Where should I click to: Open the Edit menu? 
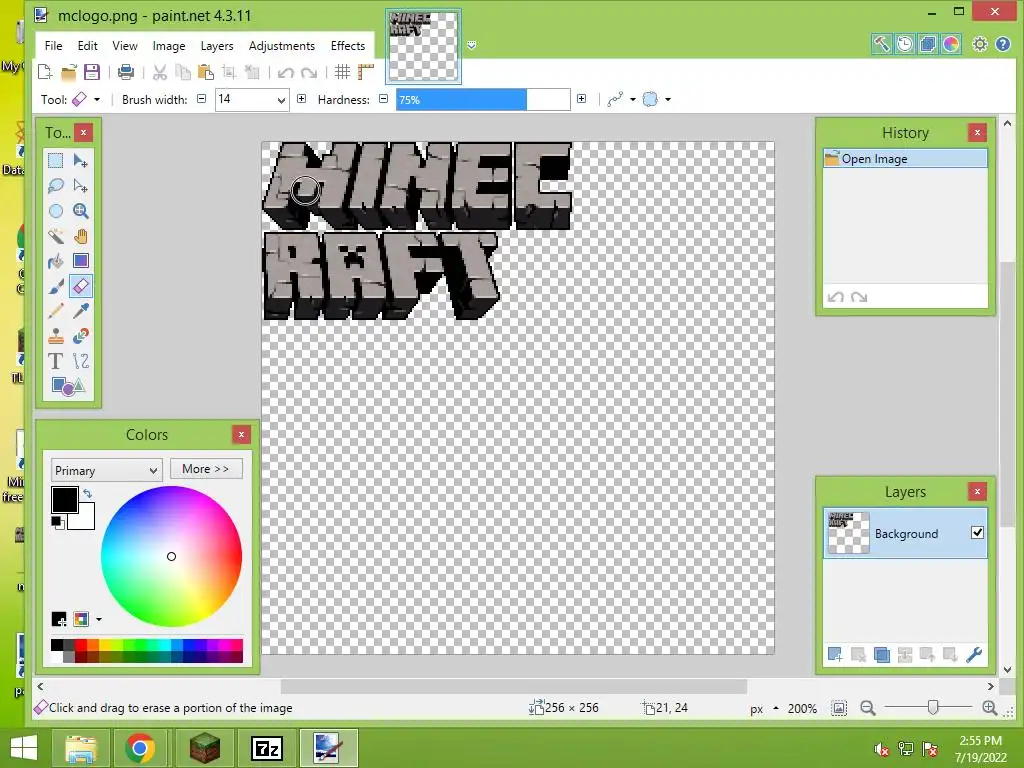pyautogui.click(x=88, y=46)
